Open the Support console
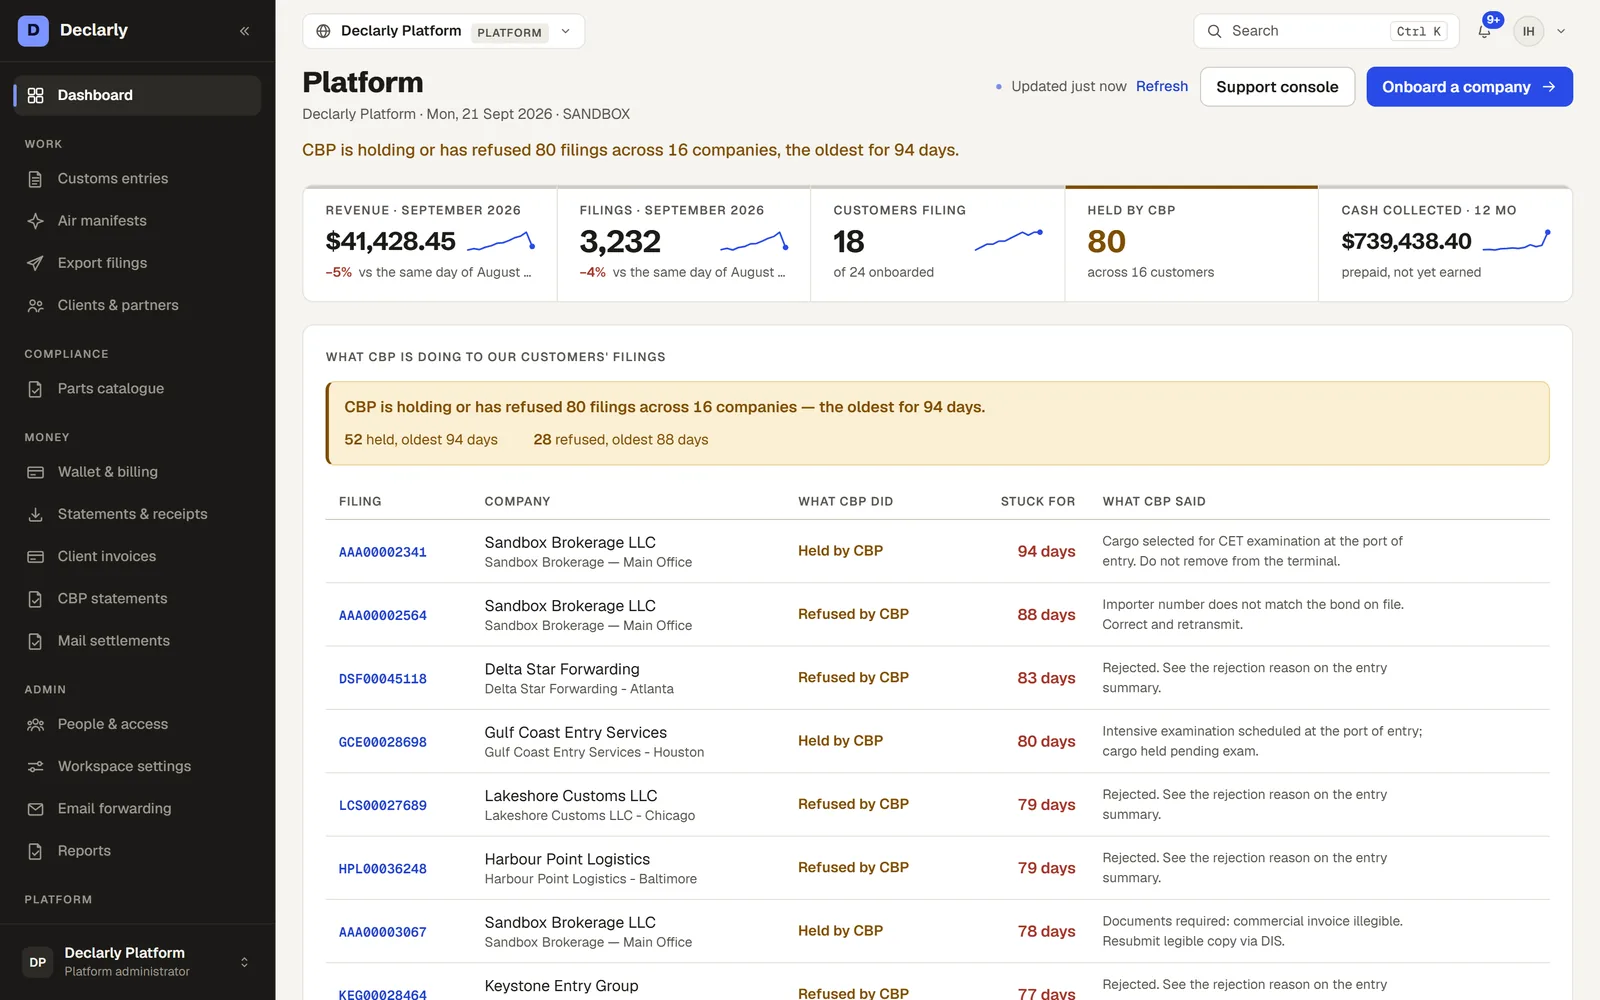Viewport: 1600px width, 1000px height. tap(1277, 87)
